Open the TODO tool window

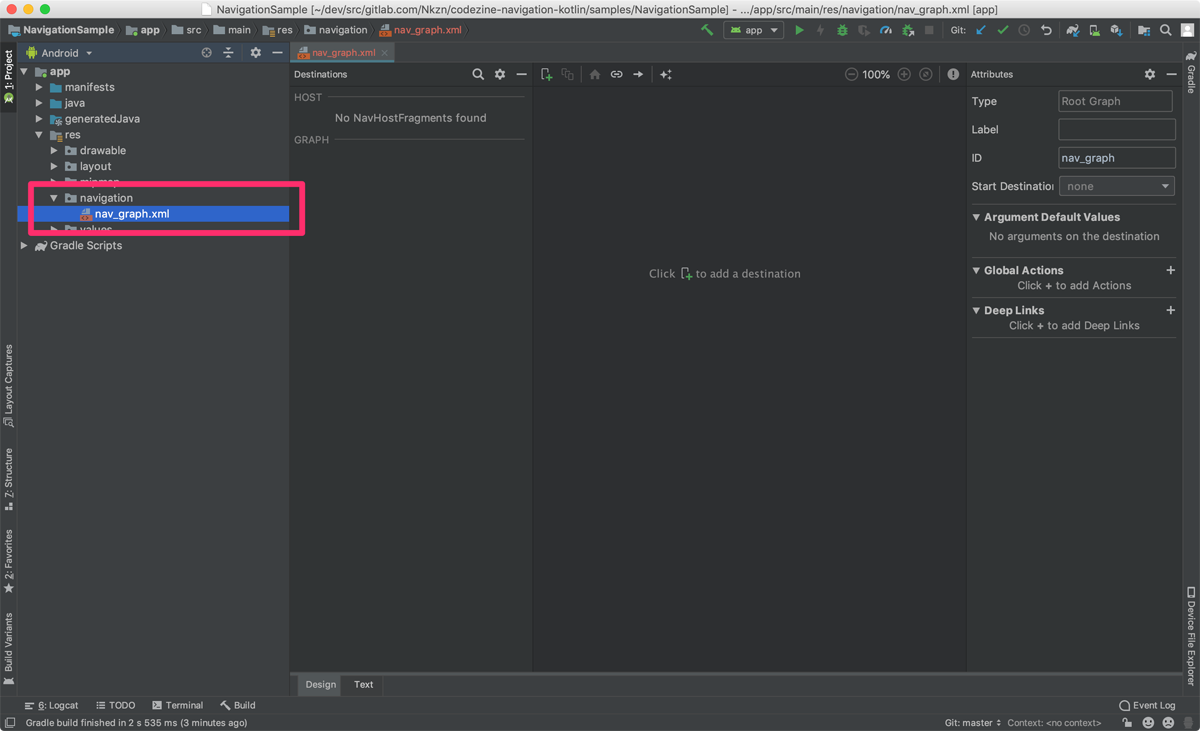point(115,705)
